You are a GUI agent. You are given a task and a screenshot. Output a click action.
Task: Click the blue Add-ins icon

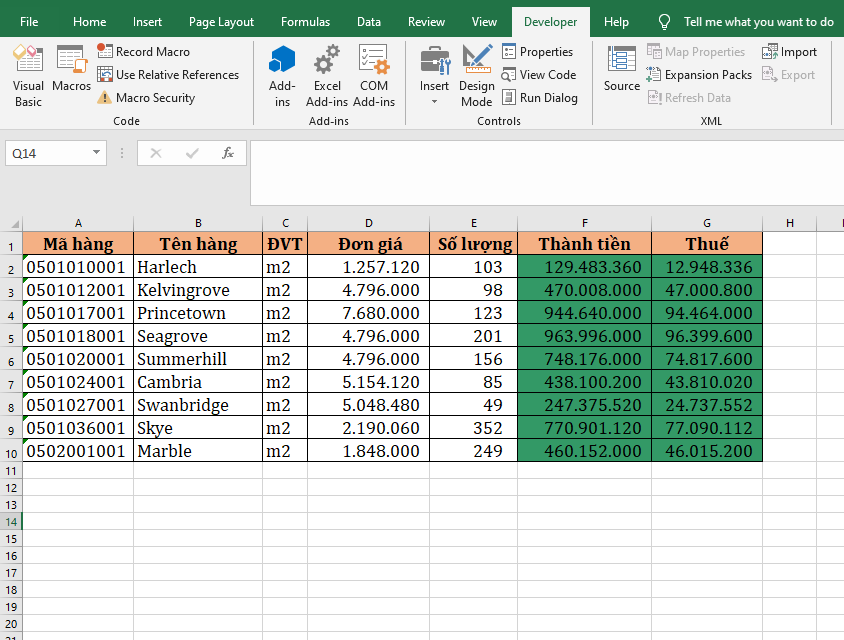[282, 75]
